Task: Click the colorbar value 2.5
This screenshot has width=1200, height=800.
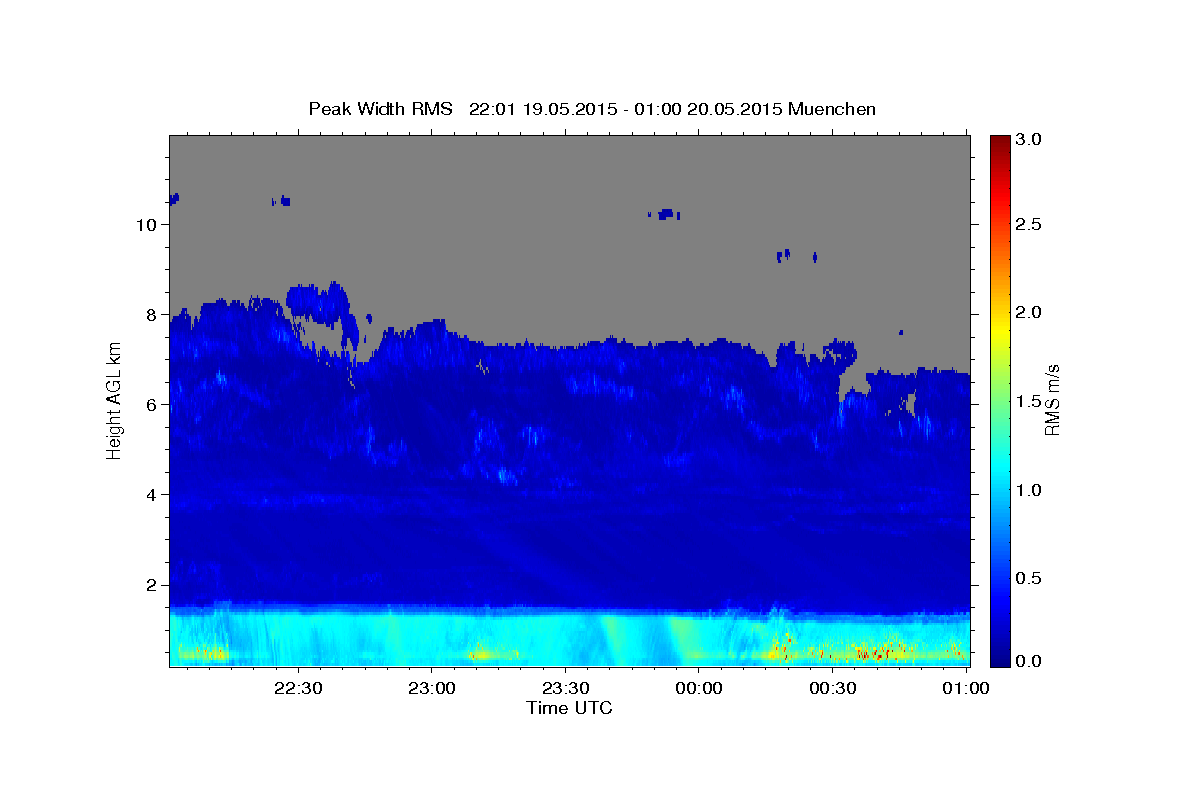Action: [1030, 224]
